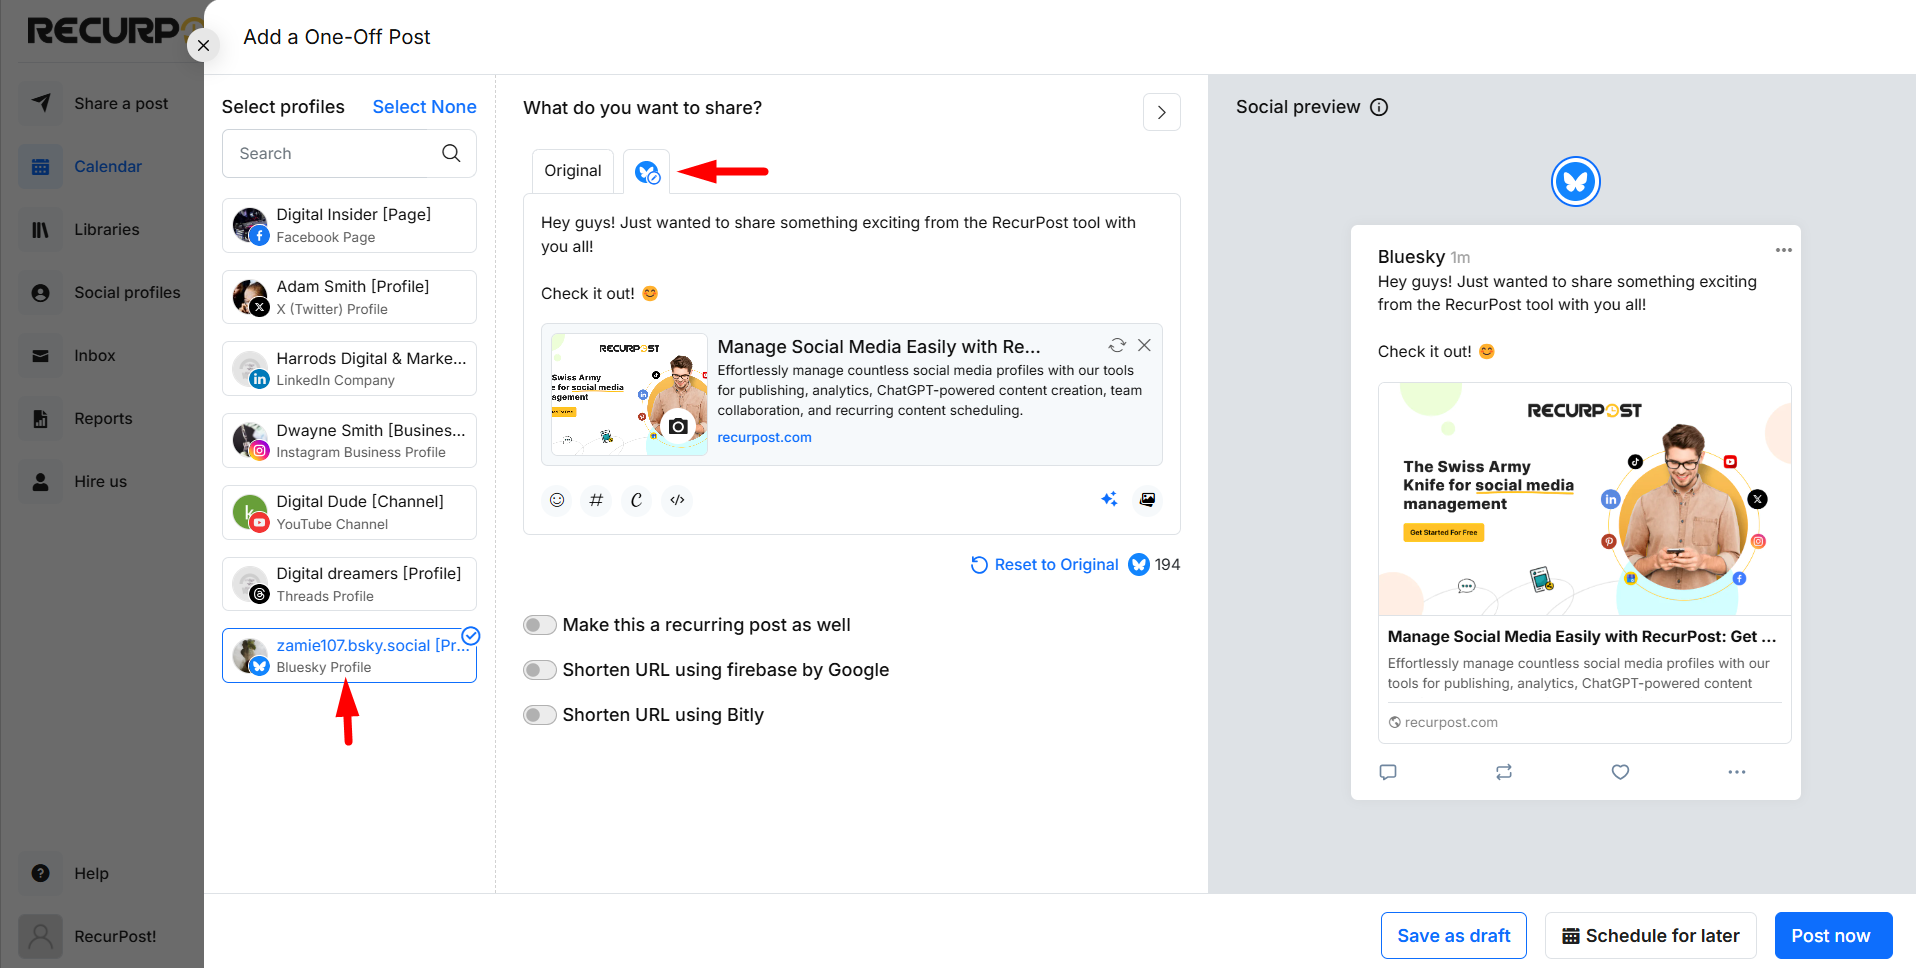Select Digital dreamers Threads profile

pos(349,584)
